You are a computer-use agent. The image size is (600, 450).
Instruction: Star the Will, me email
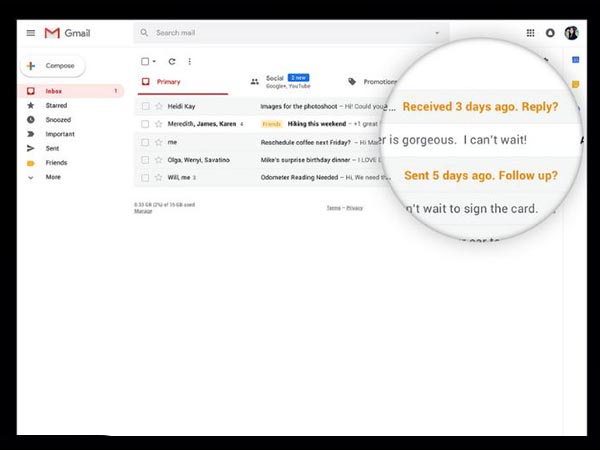(x=158, y=178)
